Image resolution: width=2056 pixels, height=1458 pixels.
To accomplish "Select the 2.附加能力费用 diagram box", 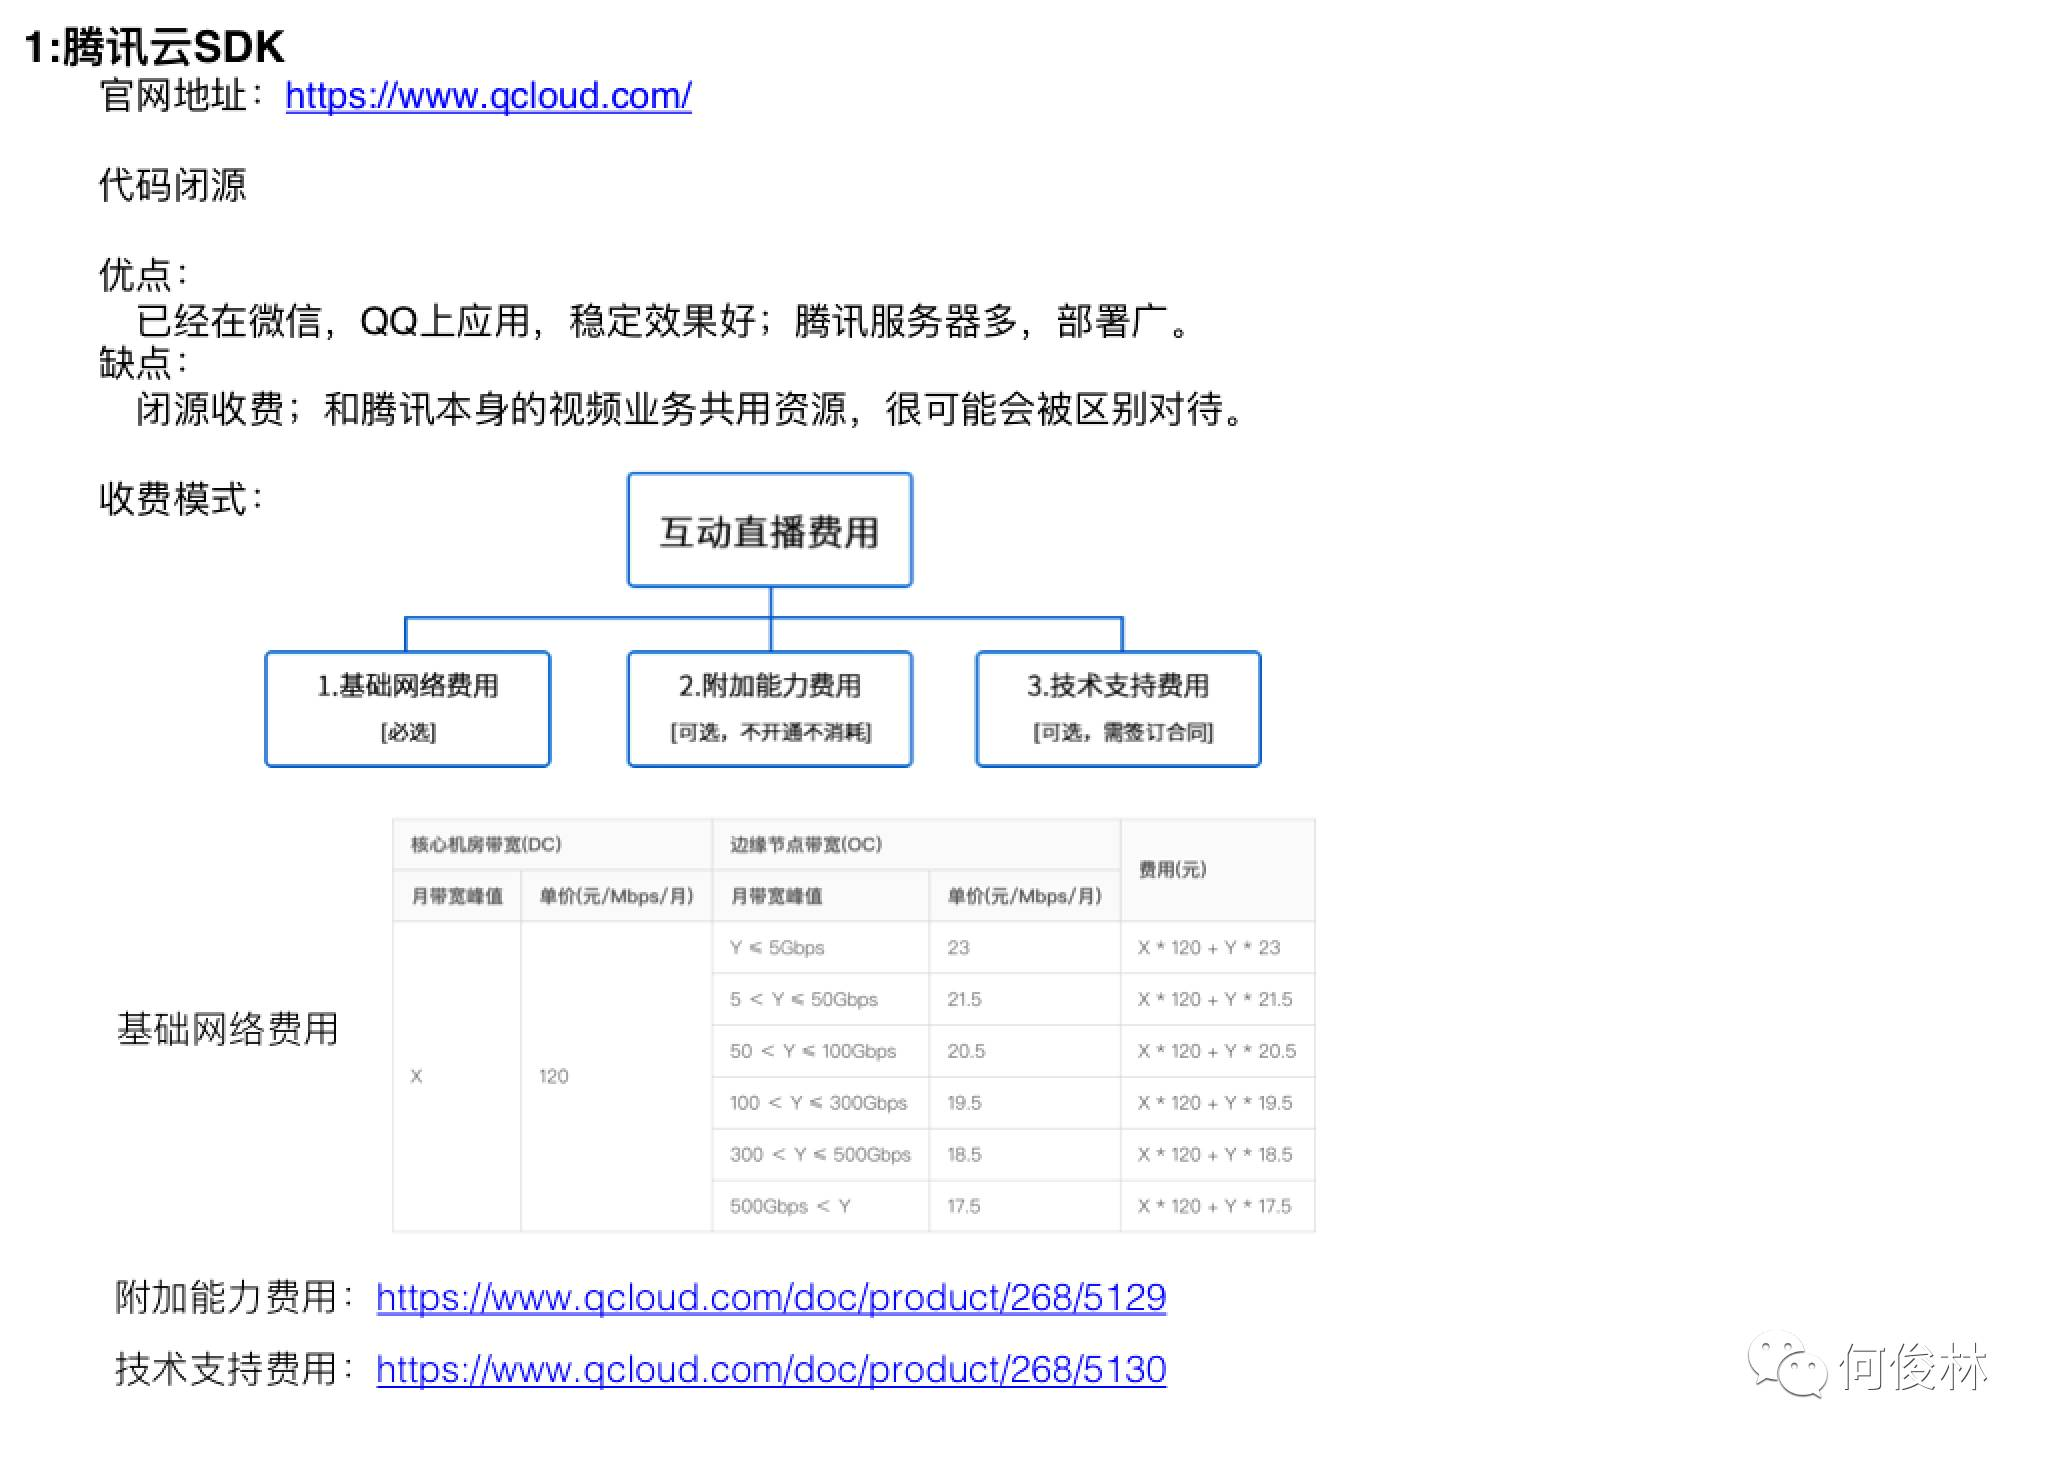I will pos(769,708).
